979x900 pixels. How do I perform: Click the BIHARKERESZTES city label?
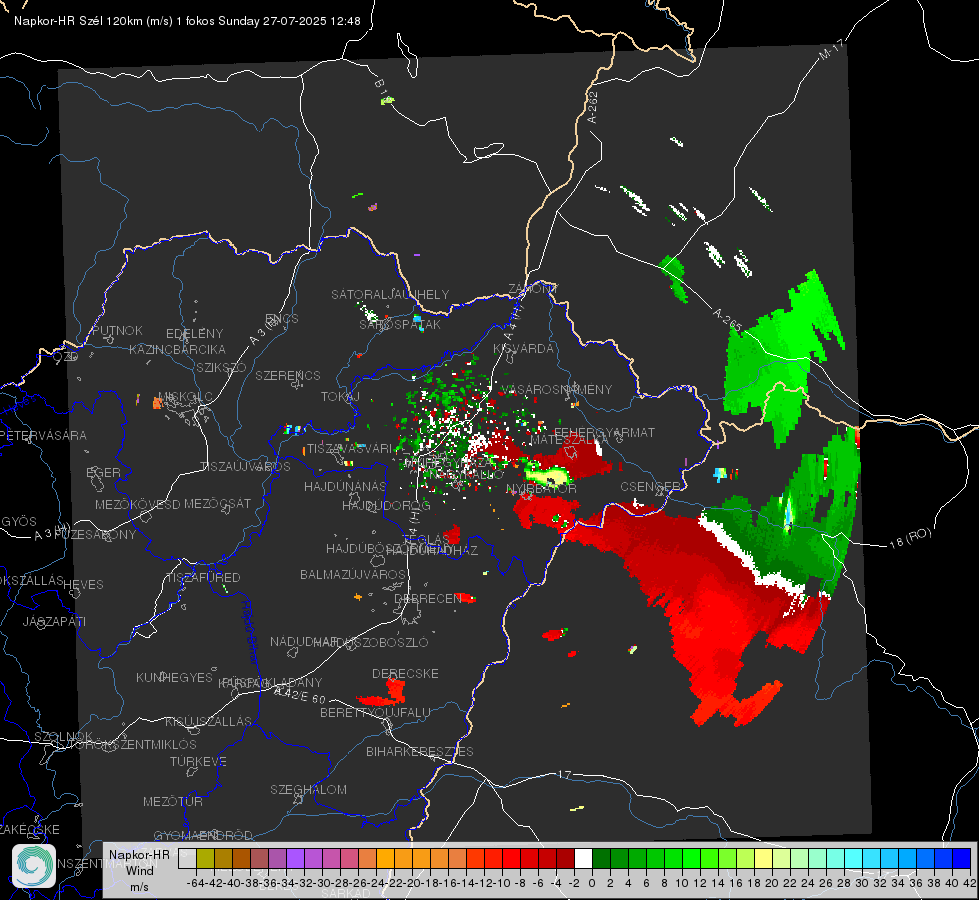point(420,751)
